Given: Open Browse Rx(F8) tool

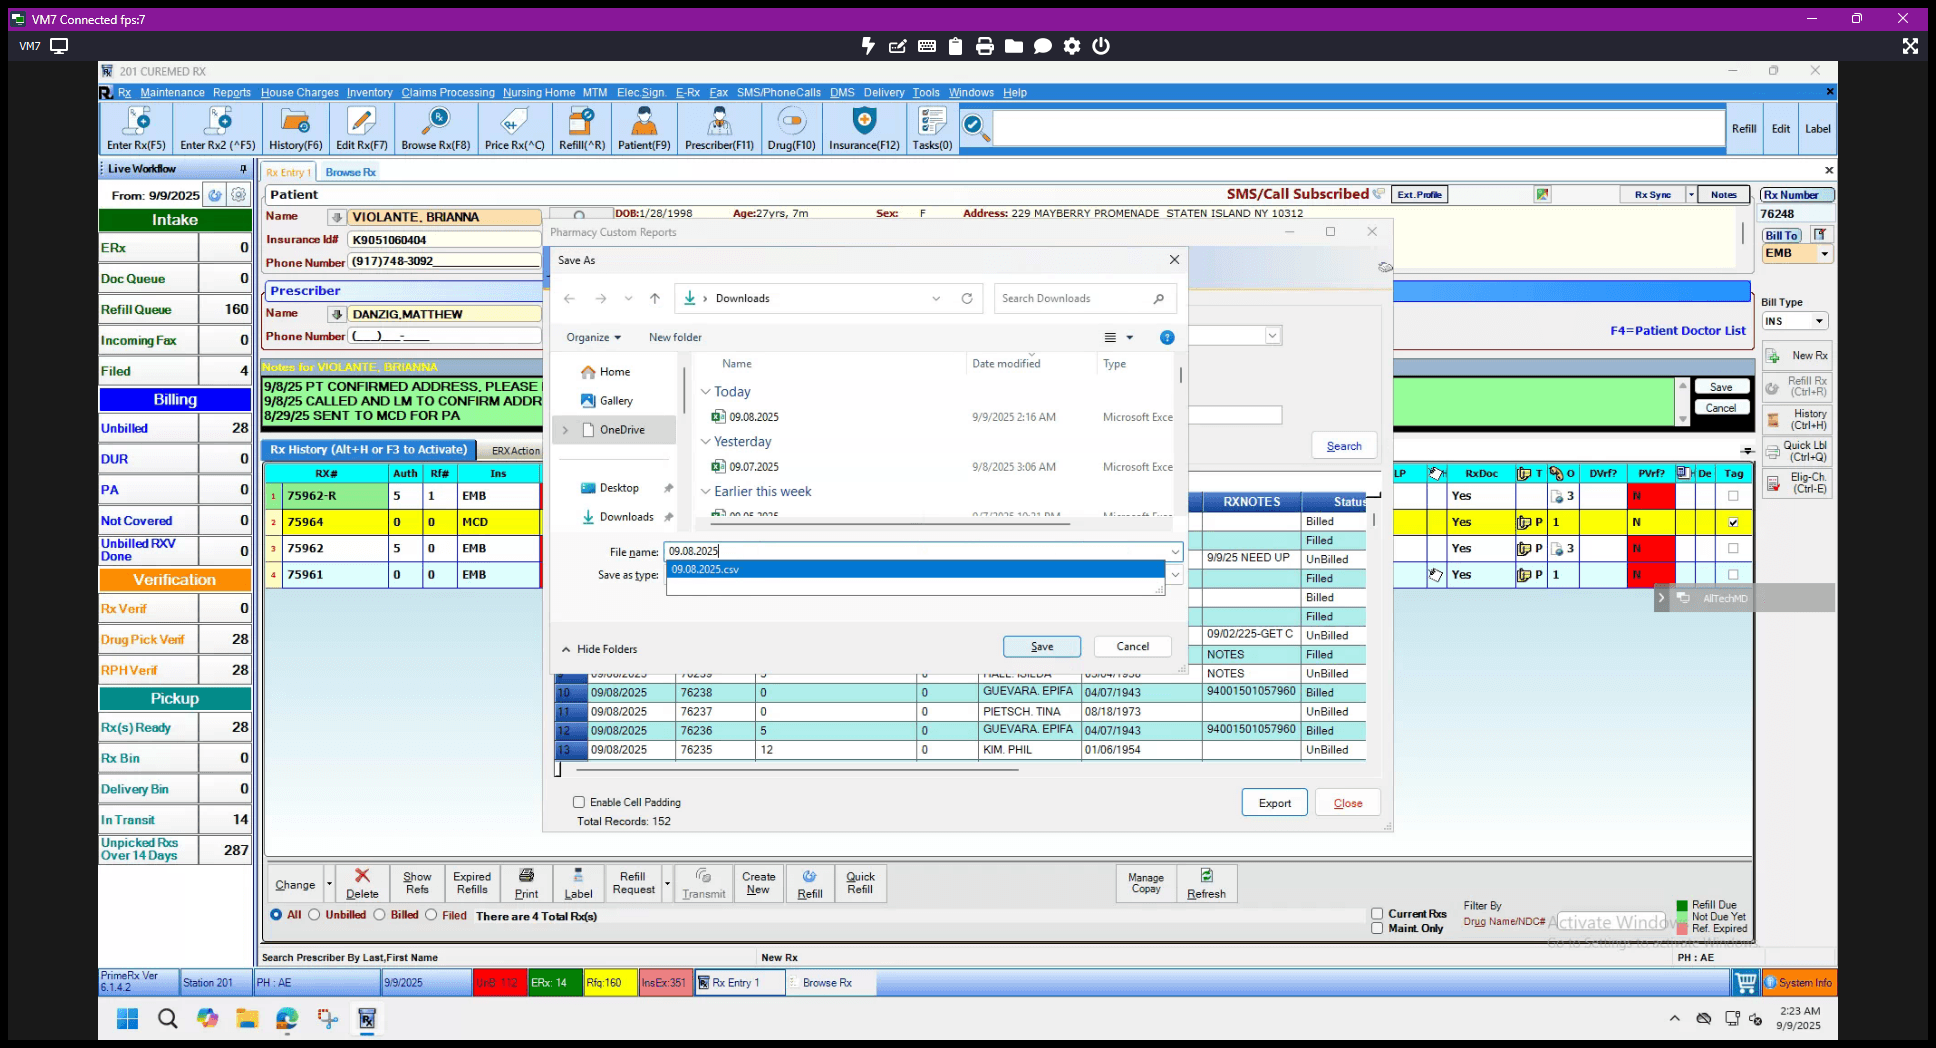Looking at the screenshot, I should [435, 129].
